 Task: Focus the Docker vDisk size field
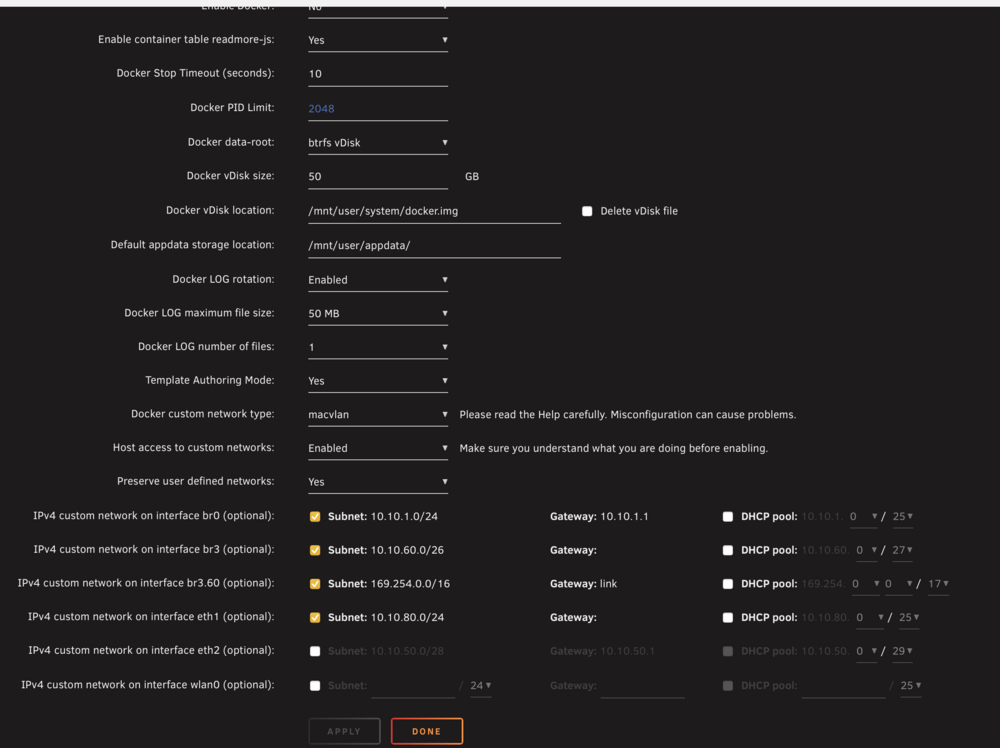pos(378,177)
